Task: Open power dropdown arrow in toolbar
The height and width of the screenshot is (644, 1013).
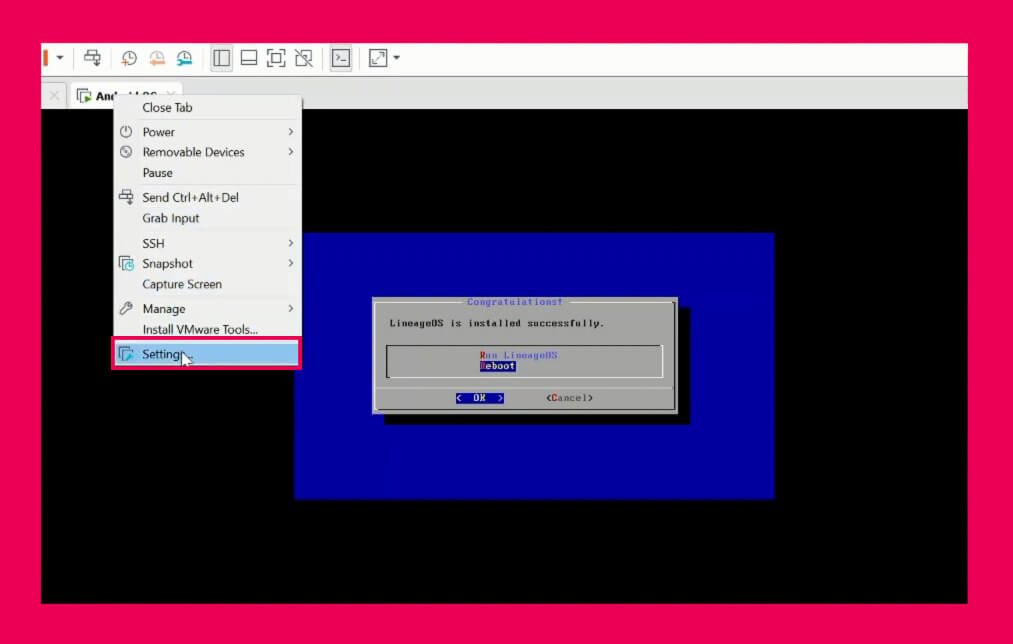Action: (59, 58)
